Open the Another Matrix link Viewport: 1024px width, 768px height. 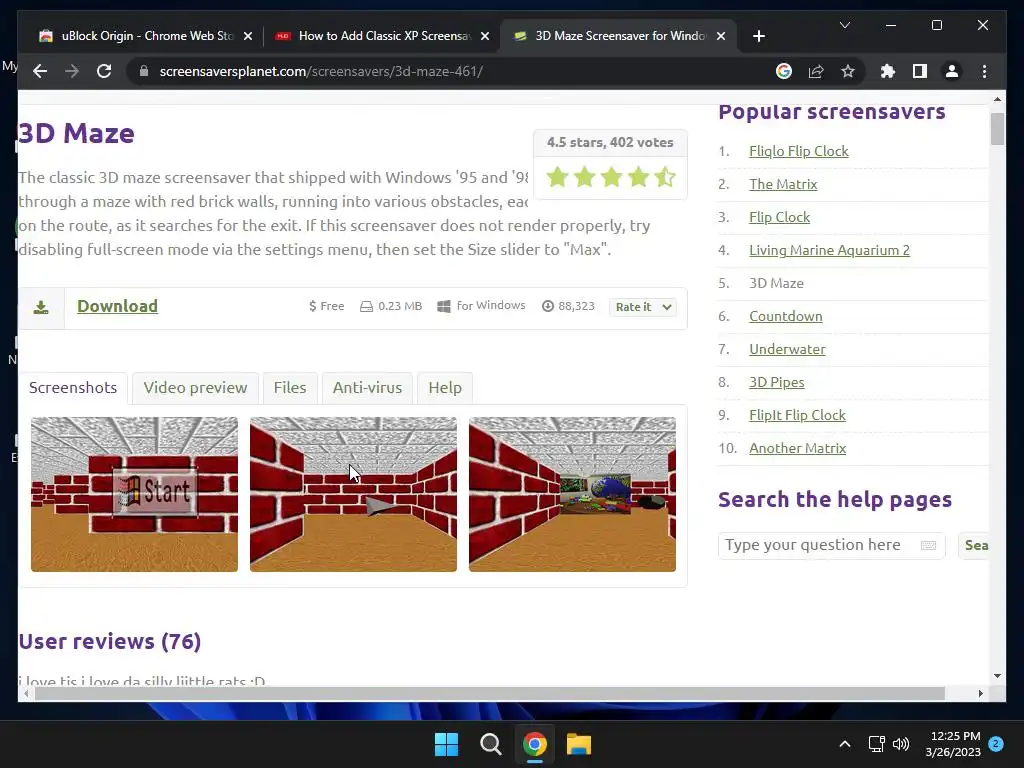coord(797,449)
